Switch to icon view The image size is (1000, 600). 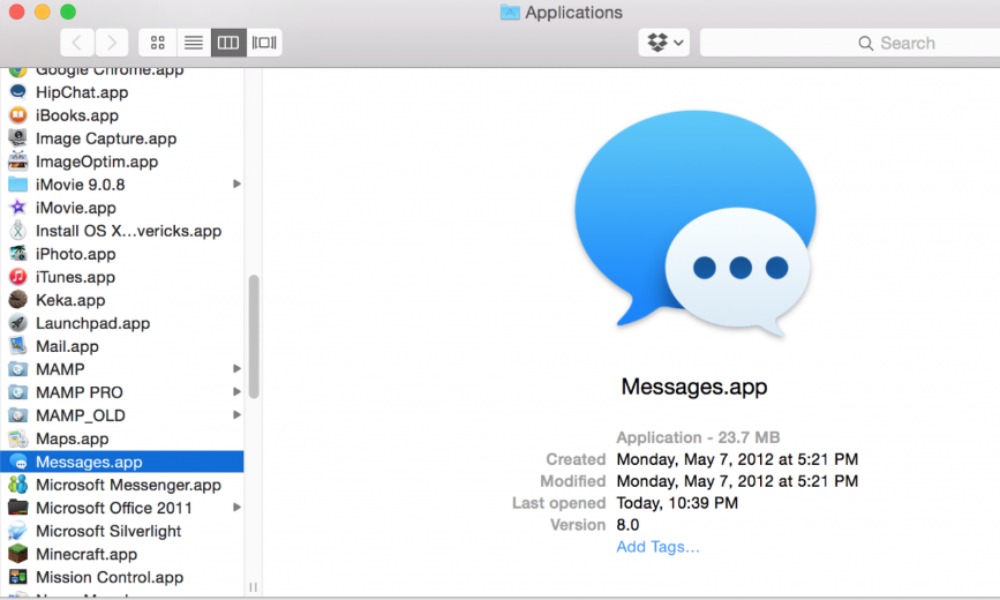[158, 43]
